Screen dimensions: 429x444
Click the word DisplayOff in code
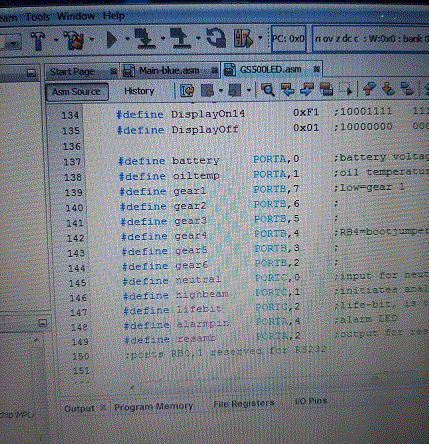(x=205, y=129)
